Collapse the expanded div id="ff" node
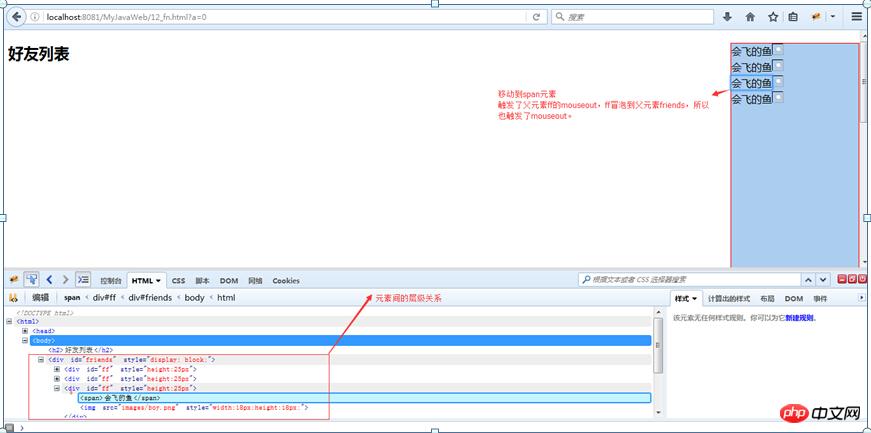The image size is (871, 433). click(57, 389)
